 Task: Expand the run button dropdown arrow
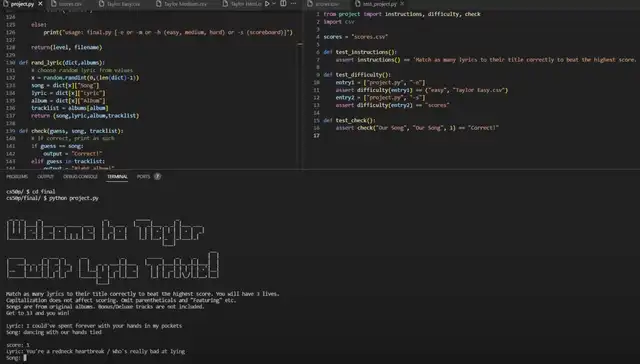click(x=274, y=4)
